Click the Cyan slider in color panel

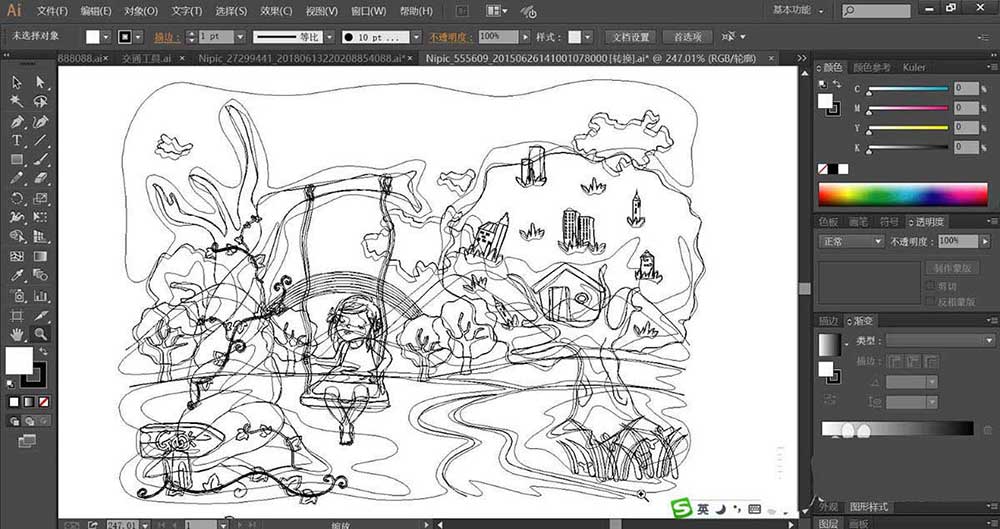[908, 89]
